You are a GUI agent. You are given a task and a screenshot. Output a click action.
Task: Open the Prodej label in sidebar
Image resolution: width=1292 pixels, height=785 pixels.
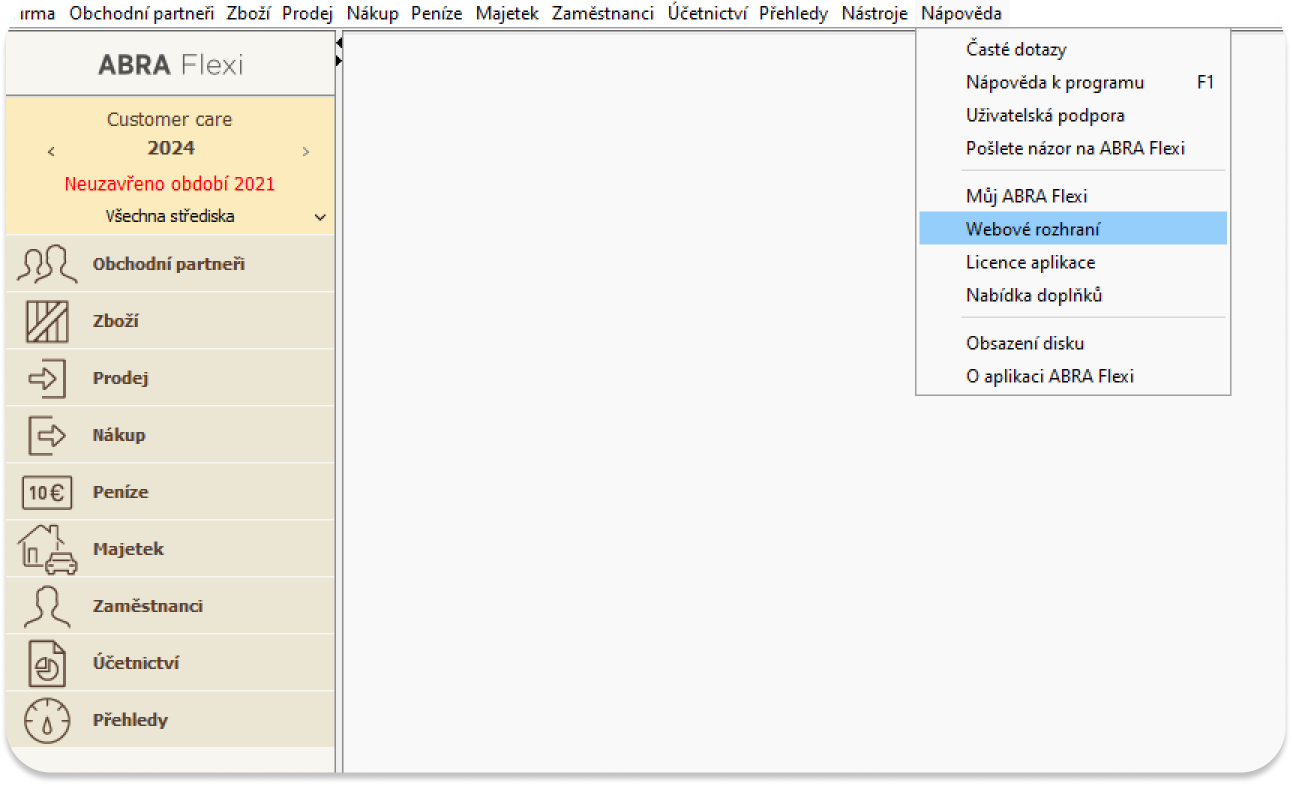120,379
